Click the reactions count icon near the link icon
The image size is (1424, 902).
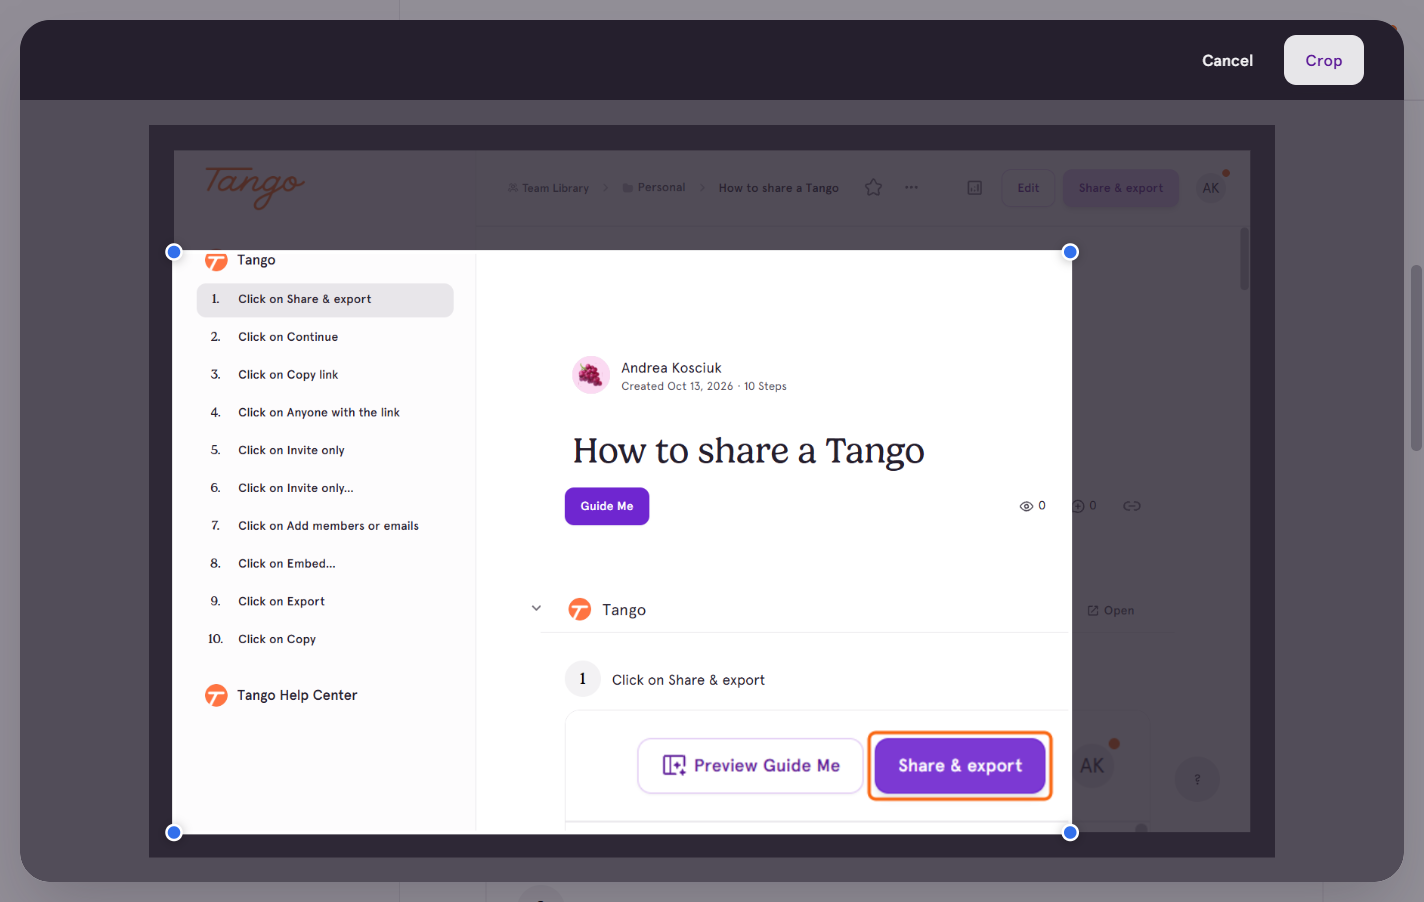pos(1079,506)
